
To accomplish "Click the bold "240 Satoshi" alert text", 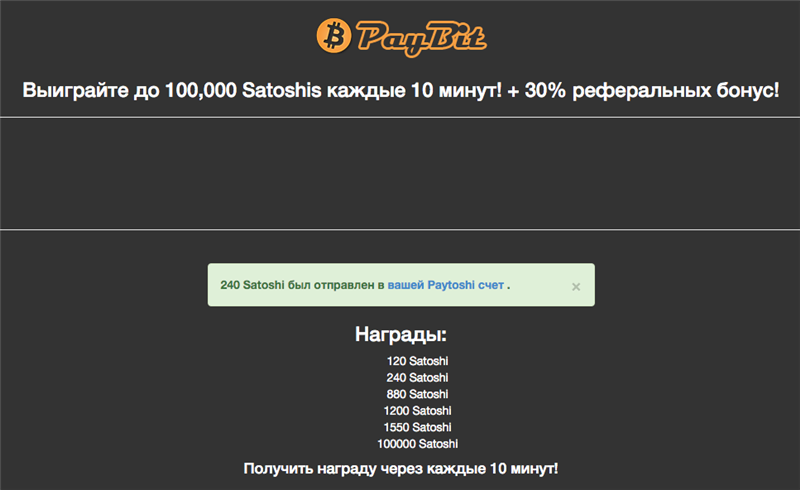I will click(252, 285).
